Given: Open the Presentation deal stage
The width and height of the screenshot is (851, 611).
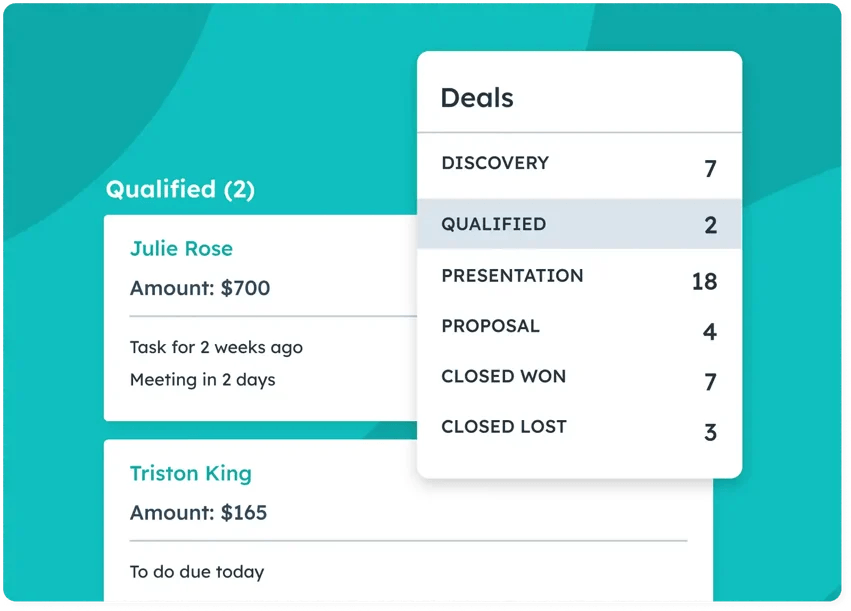Looking at the screenshot, I should (579, 276).
